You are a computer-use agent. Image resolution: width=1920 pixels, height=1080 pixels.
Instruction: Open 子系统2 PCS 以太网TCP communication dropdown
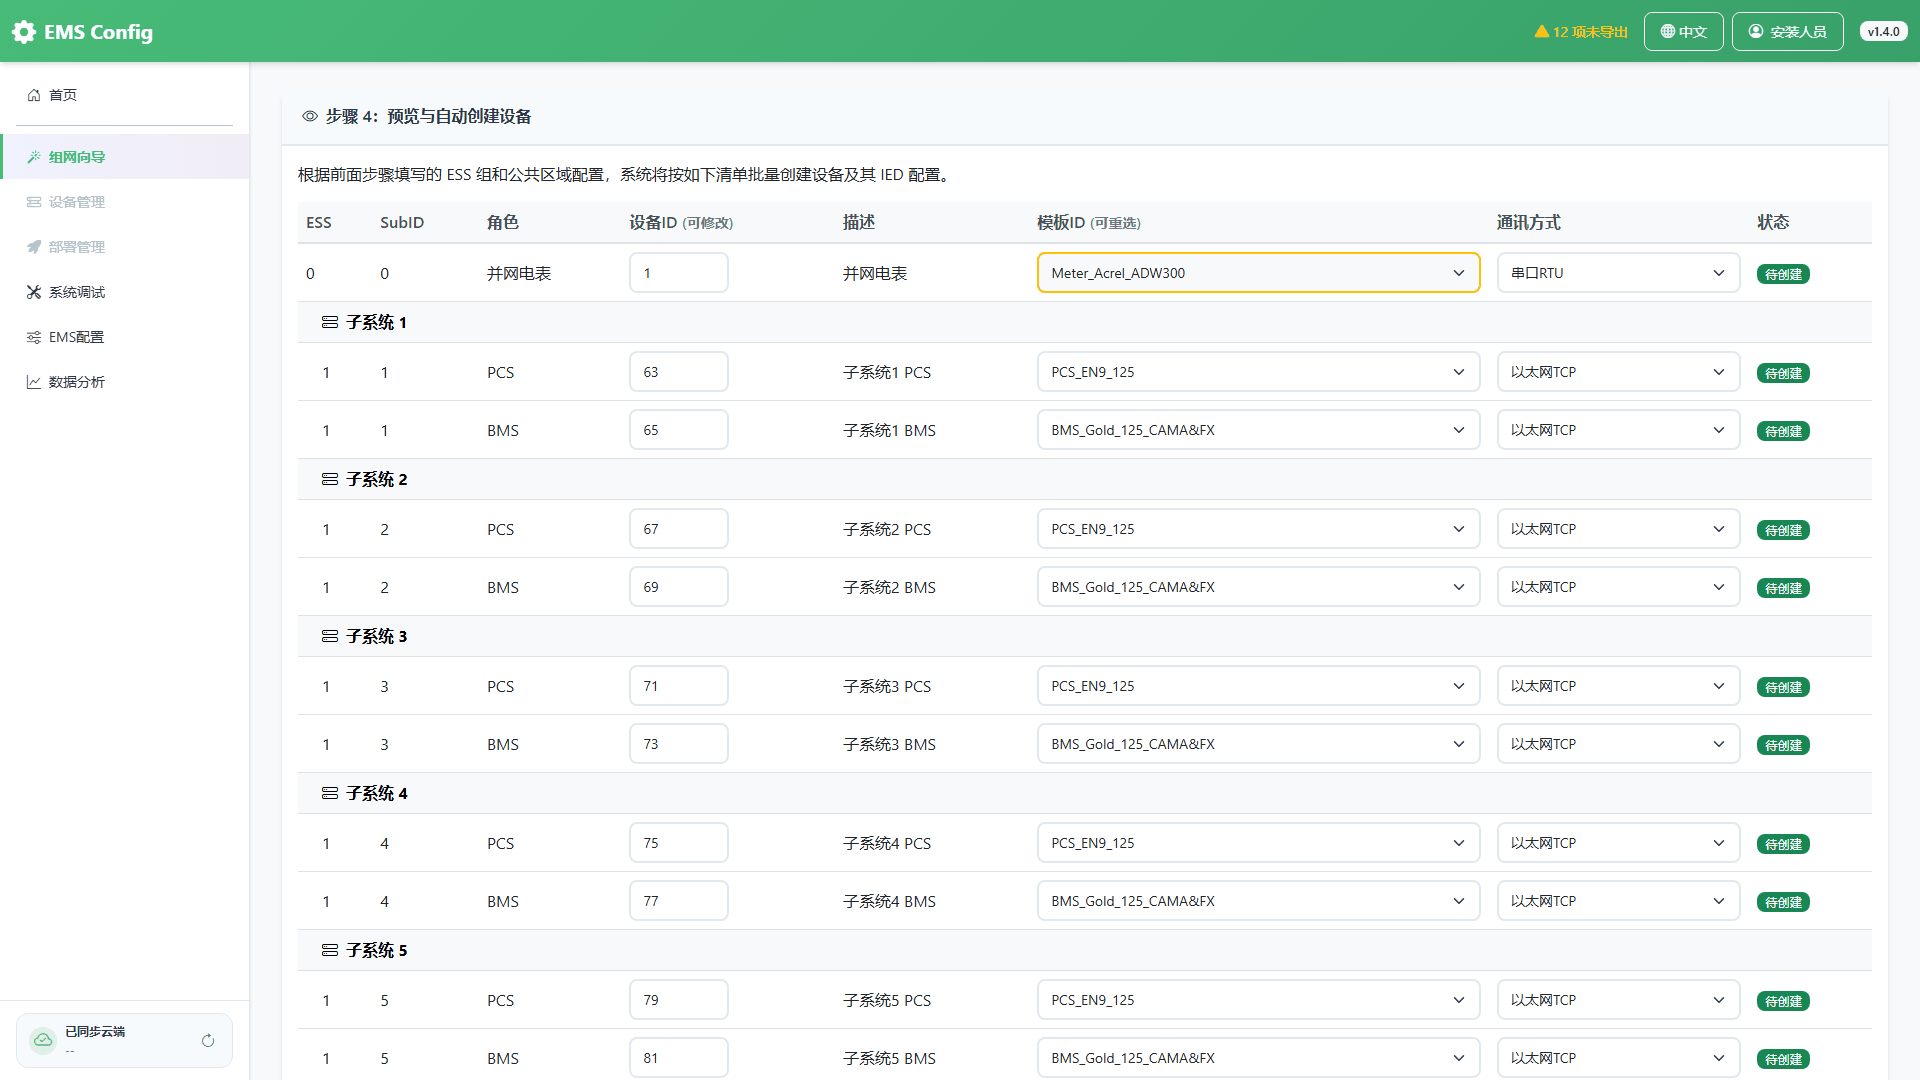[x=1618, y=529]
